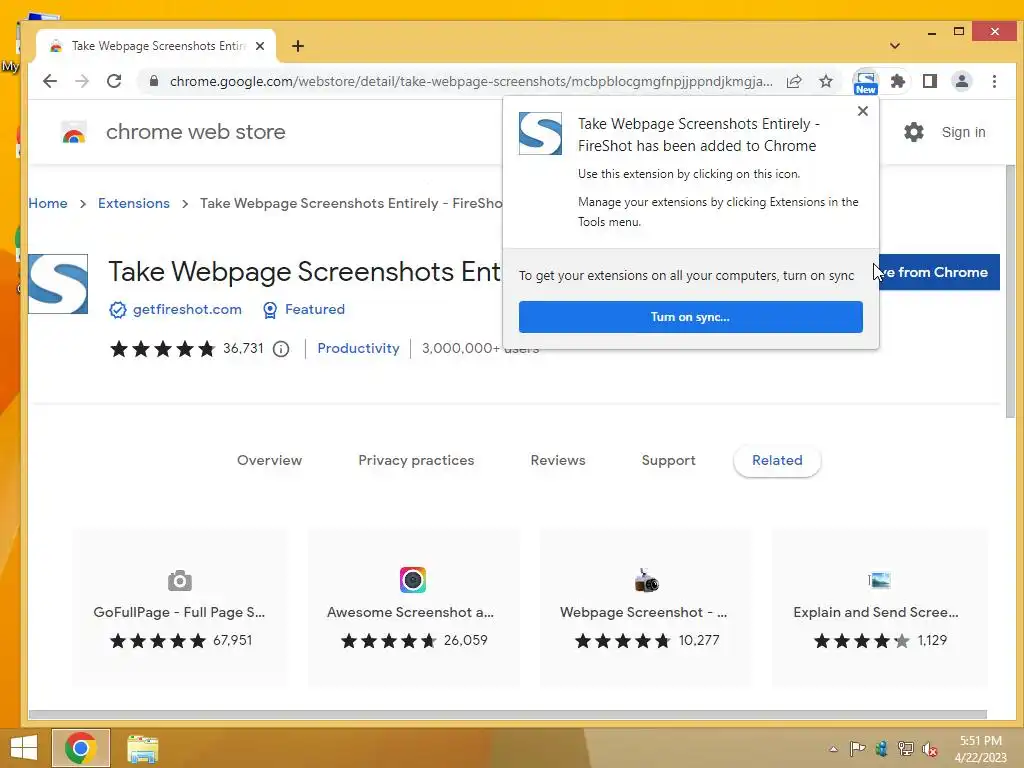Go to Home breadcrumb link
The image size is (1024, 768).
pos(48,203)
